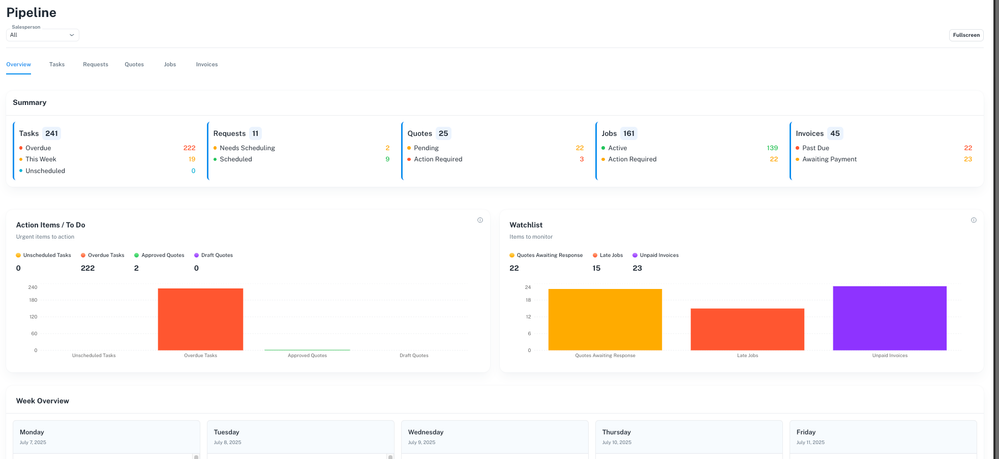The width and height of the screenshot is (999, 459).
Task: Click the Fullscreen button
Action: point(966,35)
